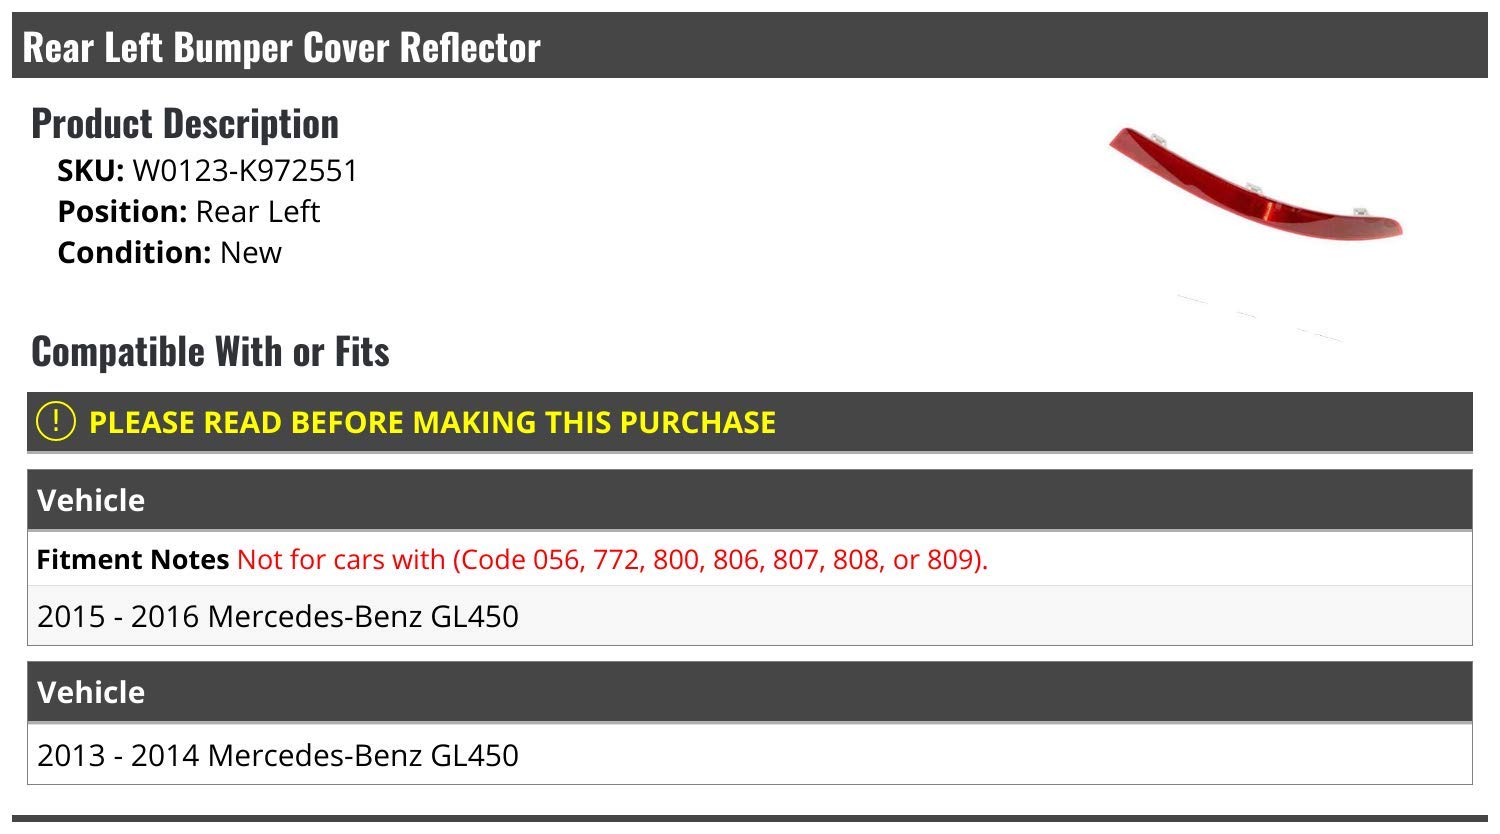Click the SKU label
Screen dimensions: 1500x834
point(90,171)
